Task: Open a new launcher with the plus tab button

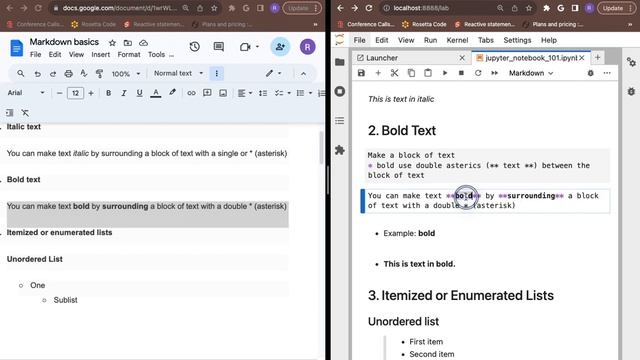Action: (598, 58)
